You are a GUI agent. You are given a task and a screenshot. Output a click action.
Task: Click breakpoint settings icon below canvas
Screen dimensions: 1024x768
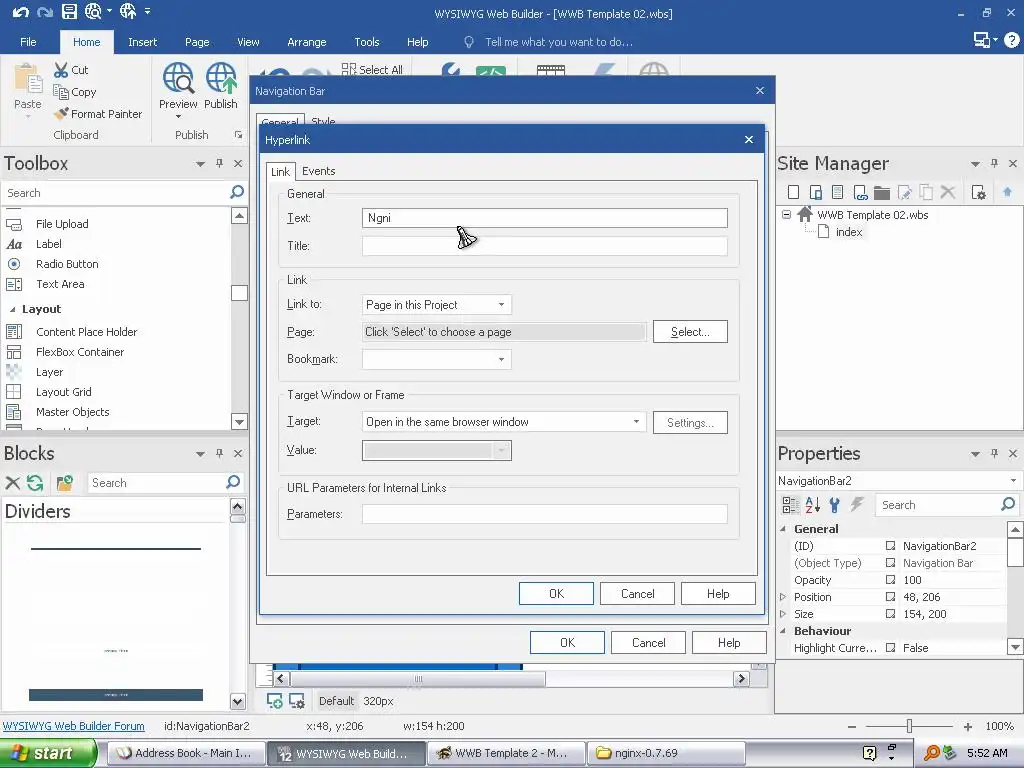tap(297, 701)
